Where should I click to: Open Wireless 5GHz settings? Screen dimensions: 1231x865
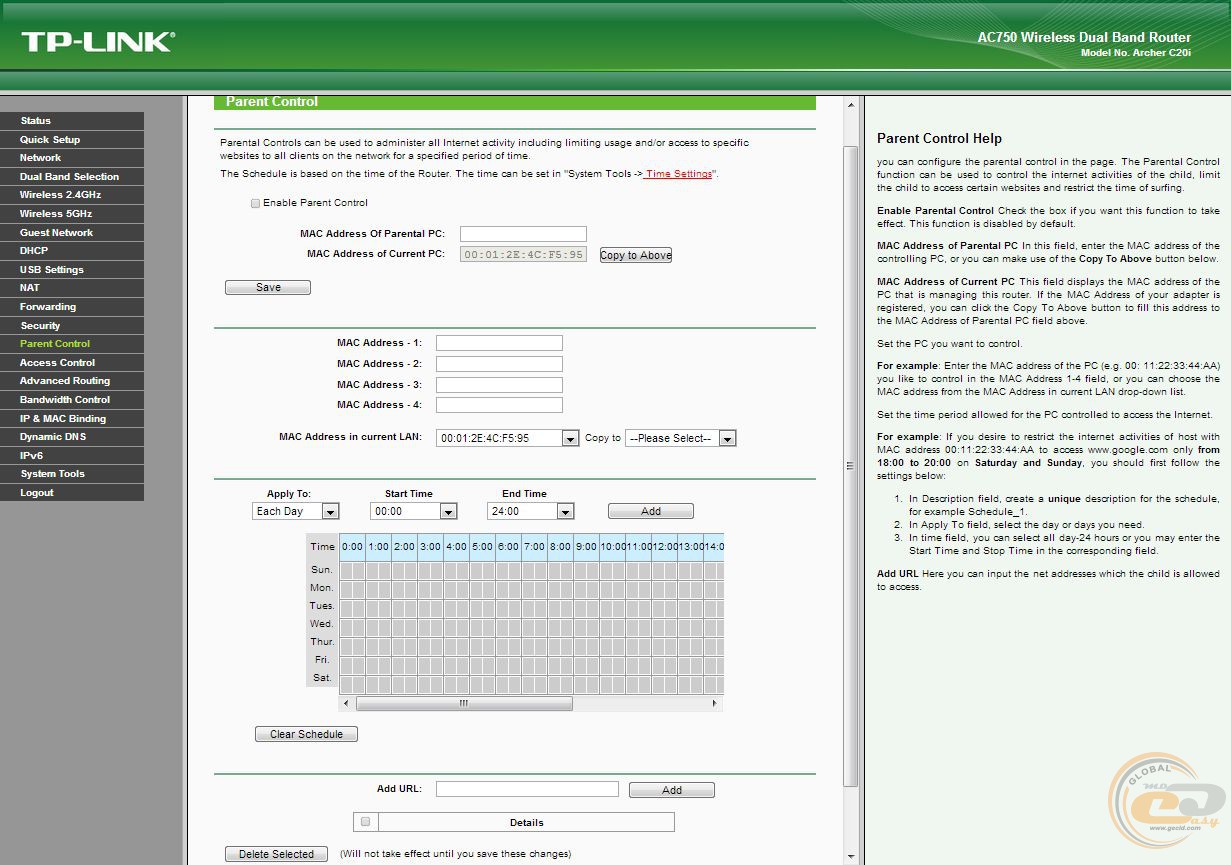72,214
